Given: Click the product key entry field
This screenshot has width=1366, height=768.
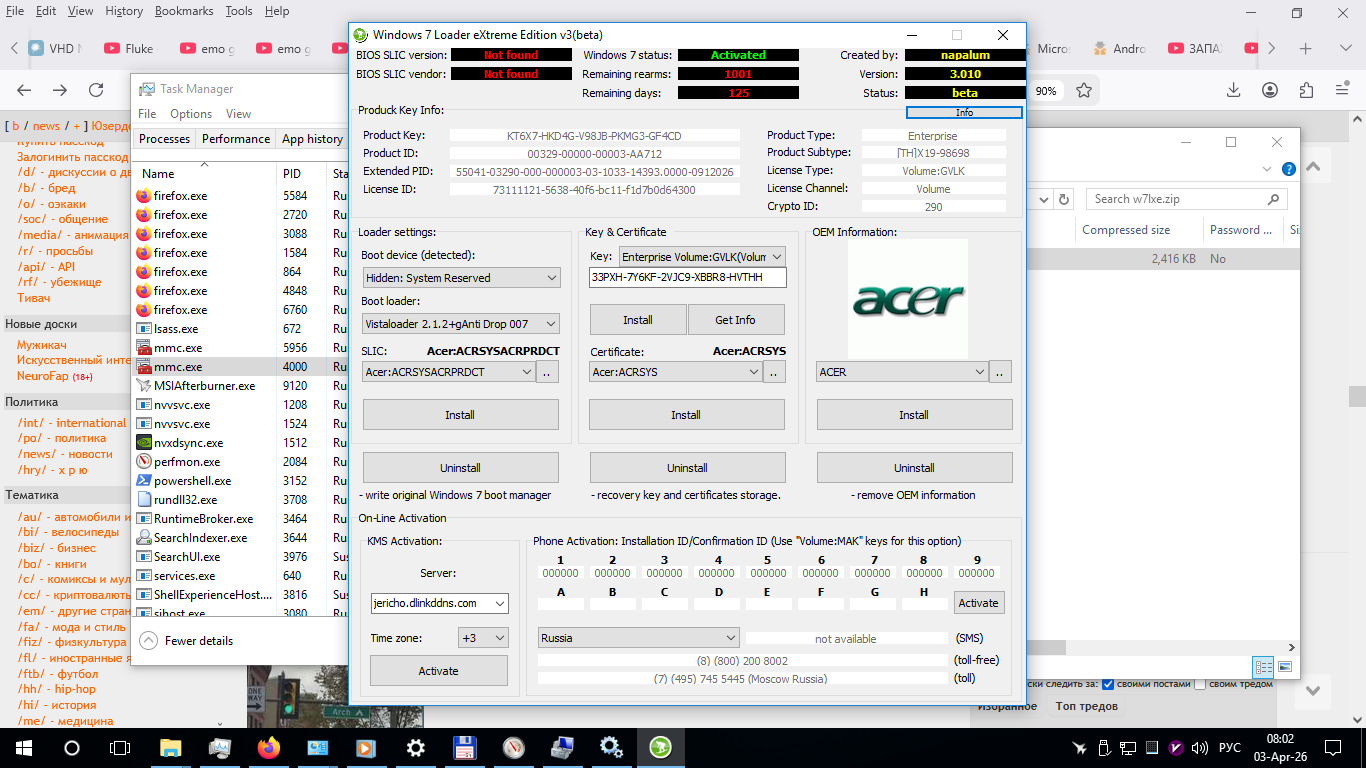Looking at the screenshot, I should pos(688,277).
